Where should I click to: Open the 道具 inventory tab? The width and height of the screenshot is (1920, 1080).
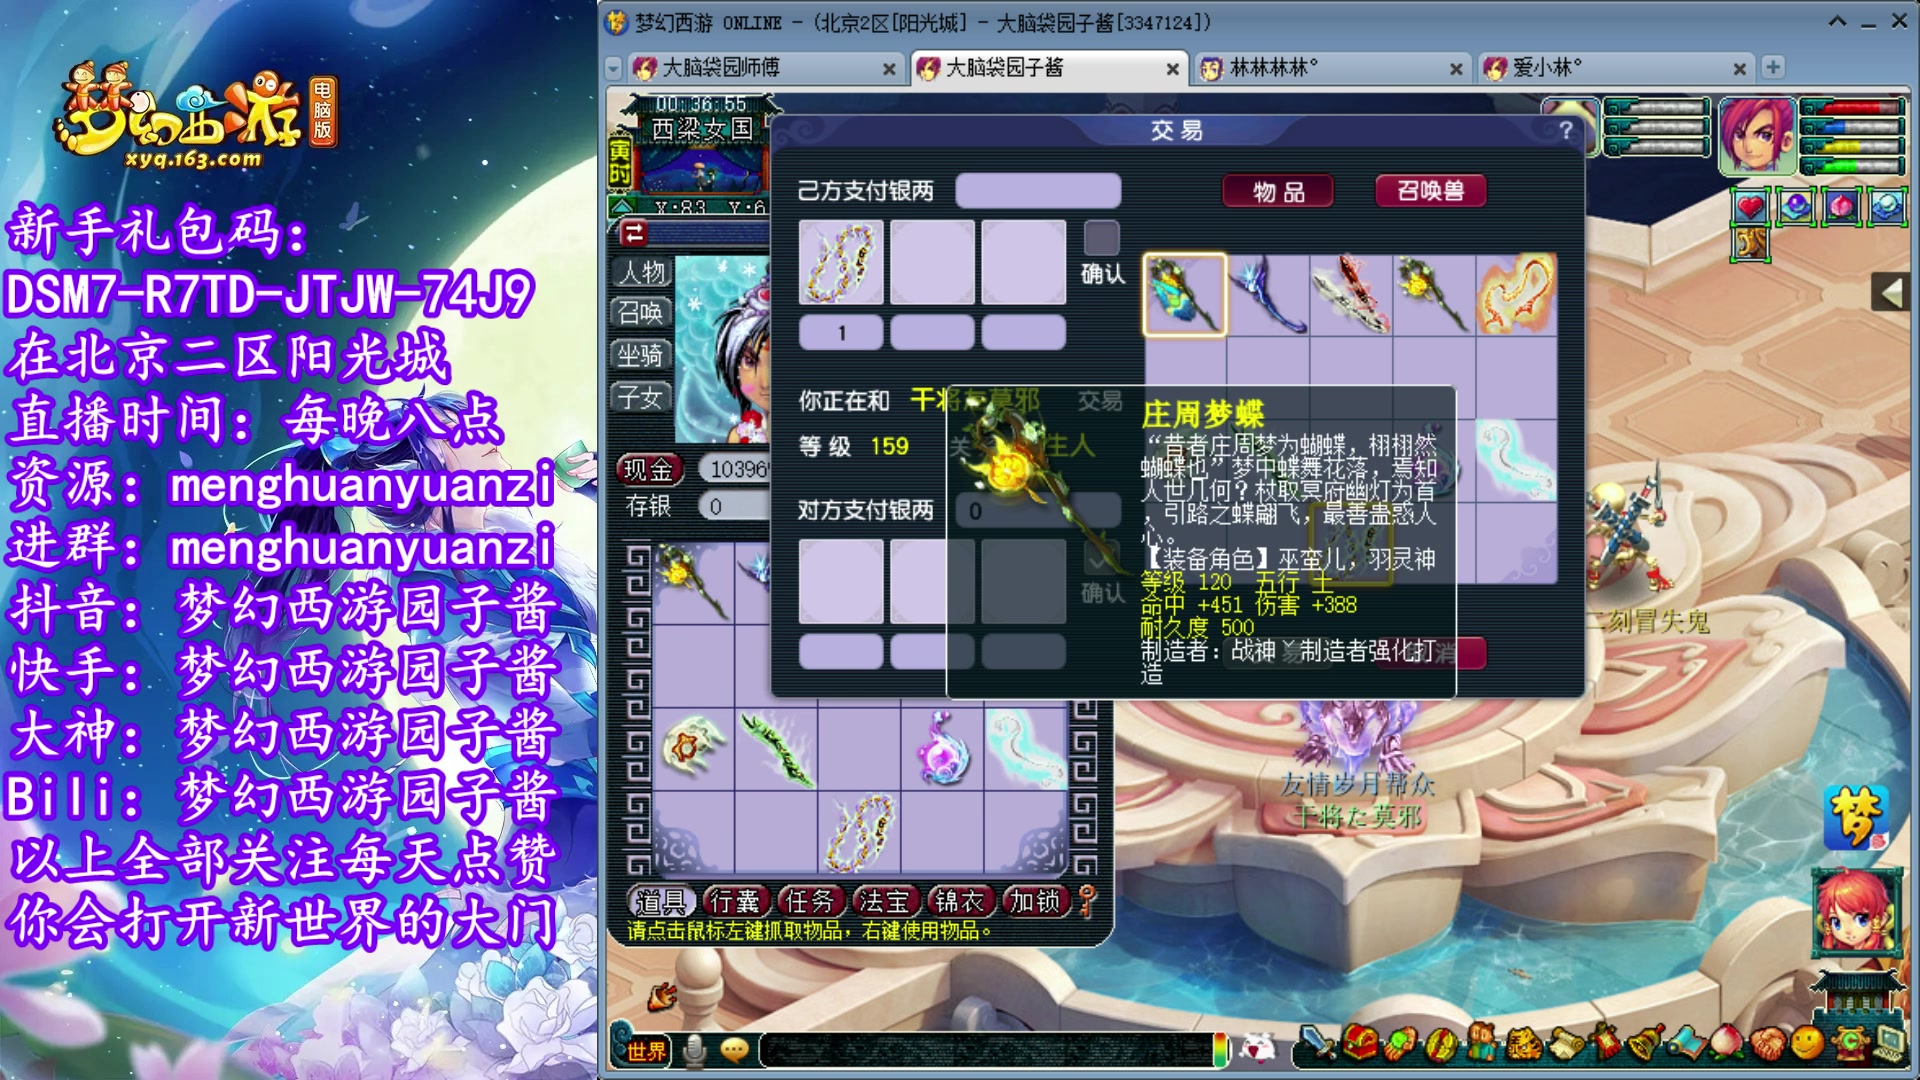pos(661,902)
